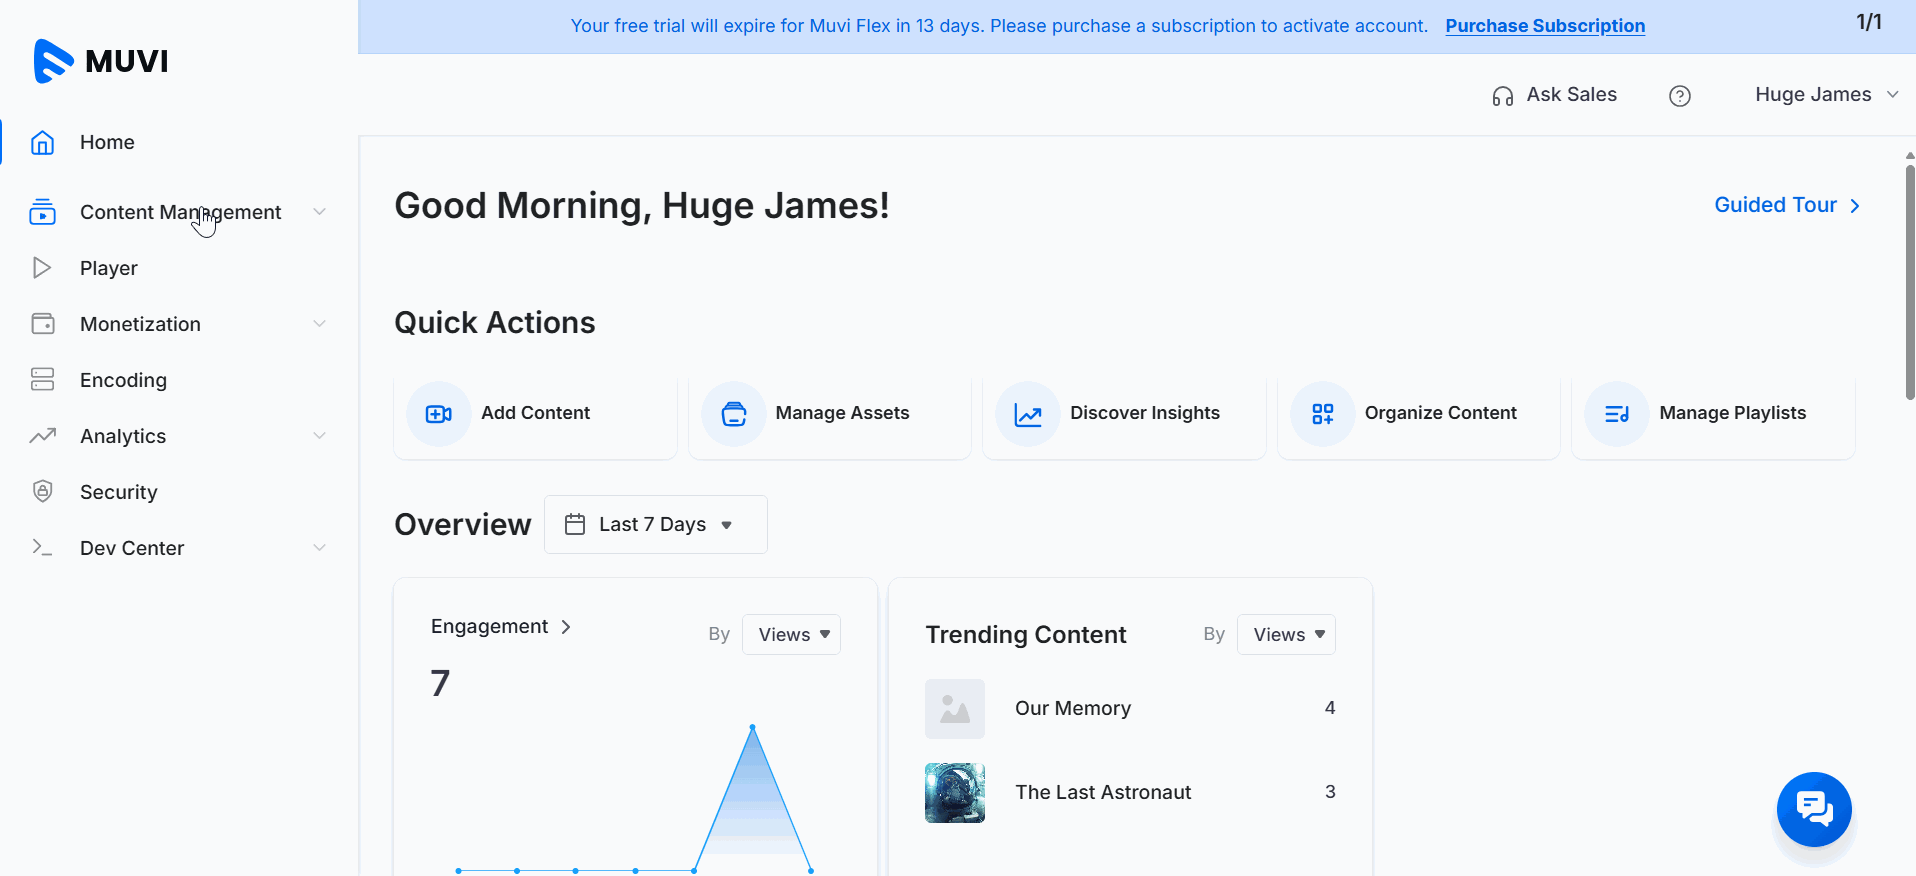Click the Muvi logo icon
This screenshot has height=876, width=1916.
tap(53, 61)
